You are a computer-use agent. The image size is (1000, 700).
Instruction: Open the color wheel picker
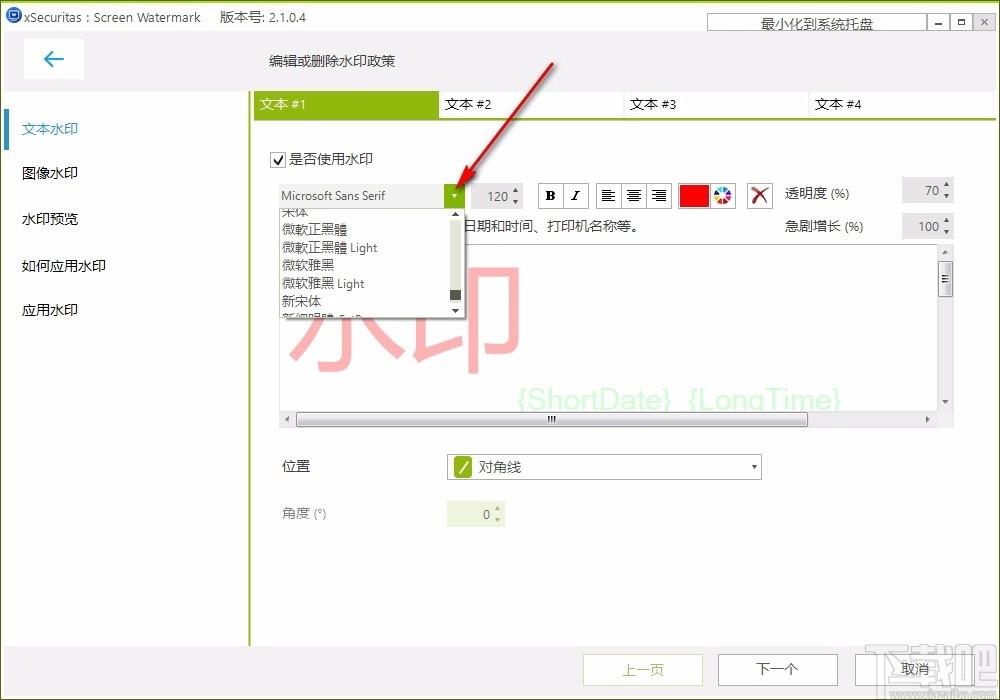click(x=723, y=196)
